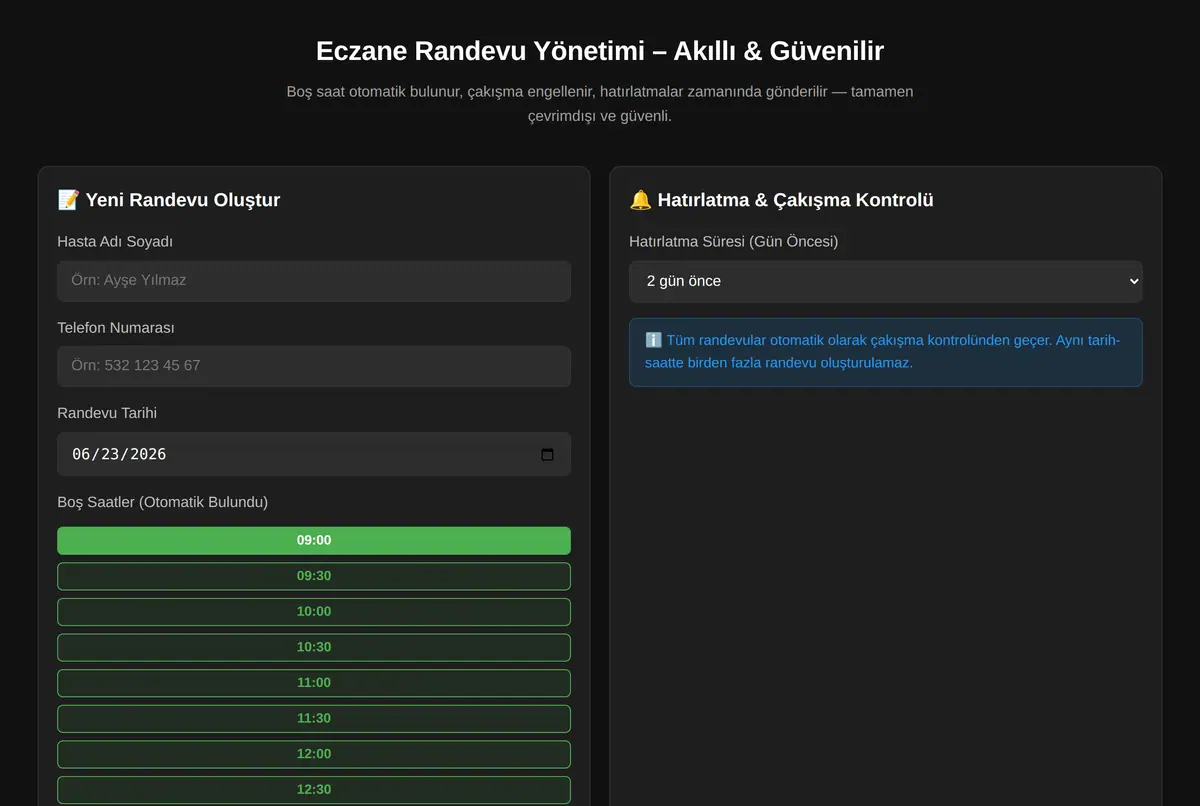Open the calendar picker icon in date field

(547, 454)
